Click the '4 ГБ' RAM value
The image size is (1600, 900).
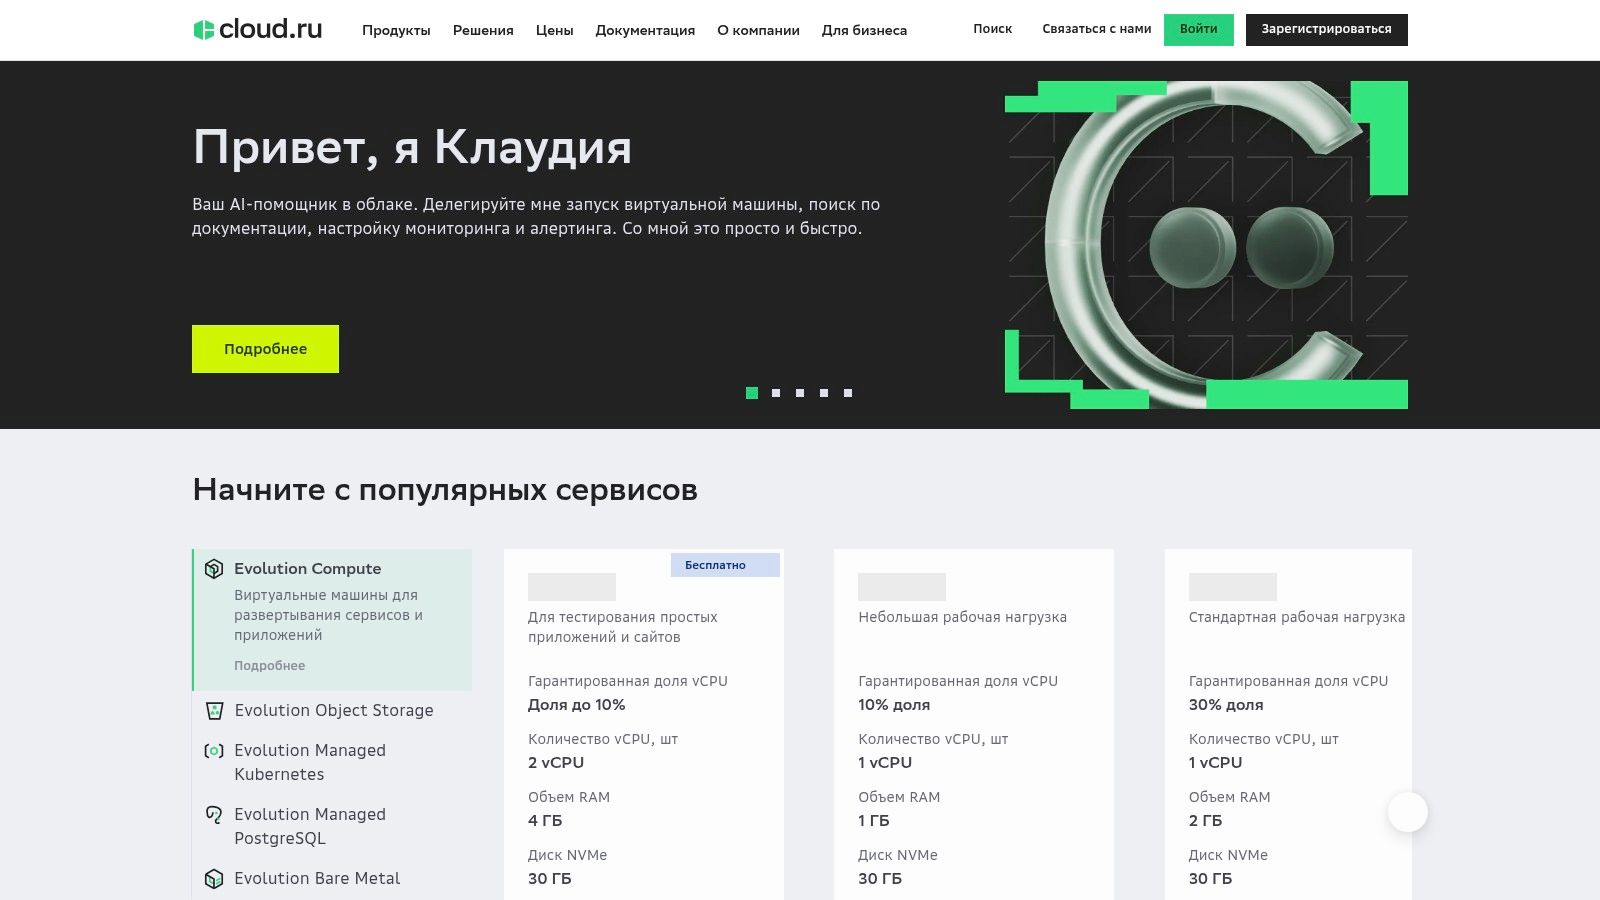click(x=545, y=821)
